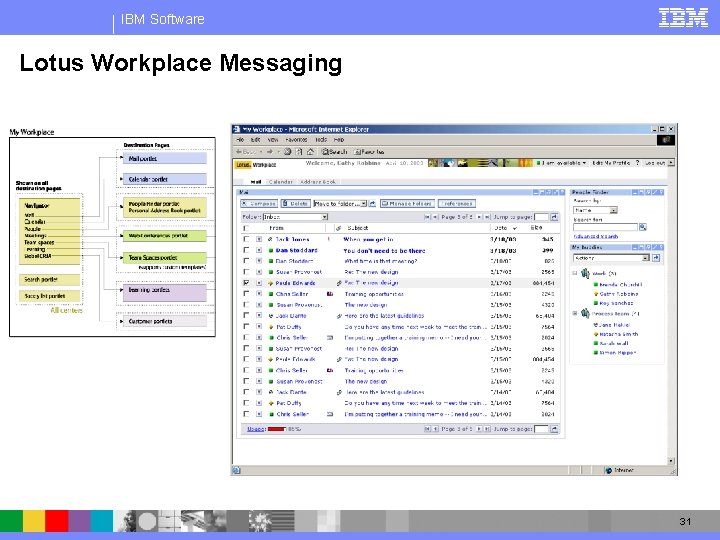Click the Refresh icon in IE toolbar
The image size is (720, 540).
click(299, 152)
